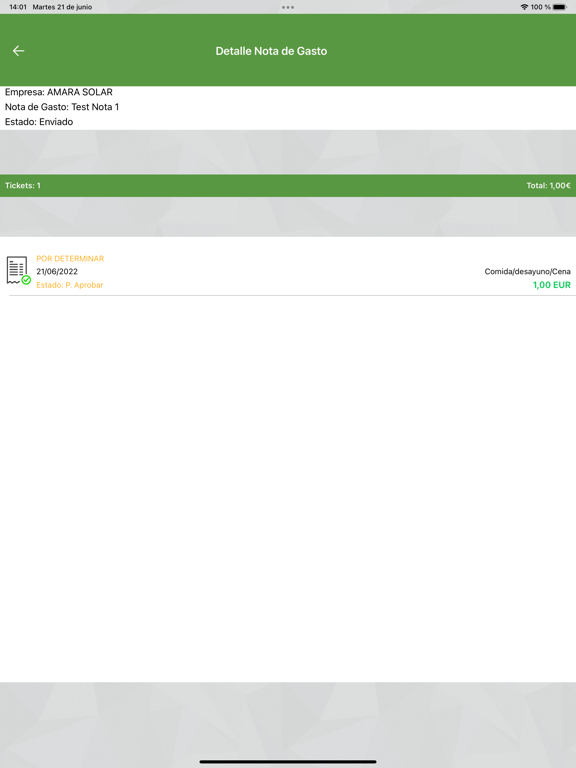Open the three-dot multitasking menu
576x768 pixels.
point(288,7)
